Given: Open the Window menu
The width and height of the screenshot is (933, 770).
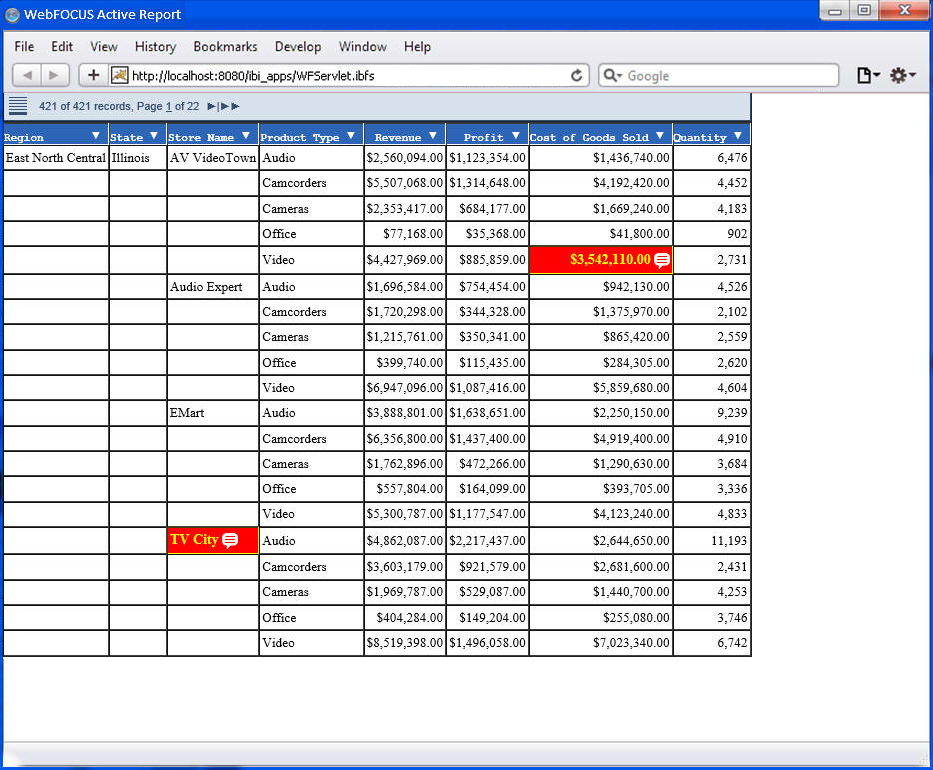Looking at the screenshot, I should pos(363,46).
